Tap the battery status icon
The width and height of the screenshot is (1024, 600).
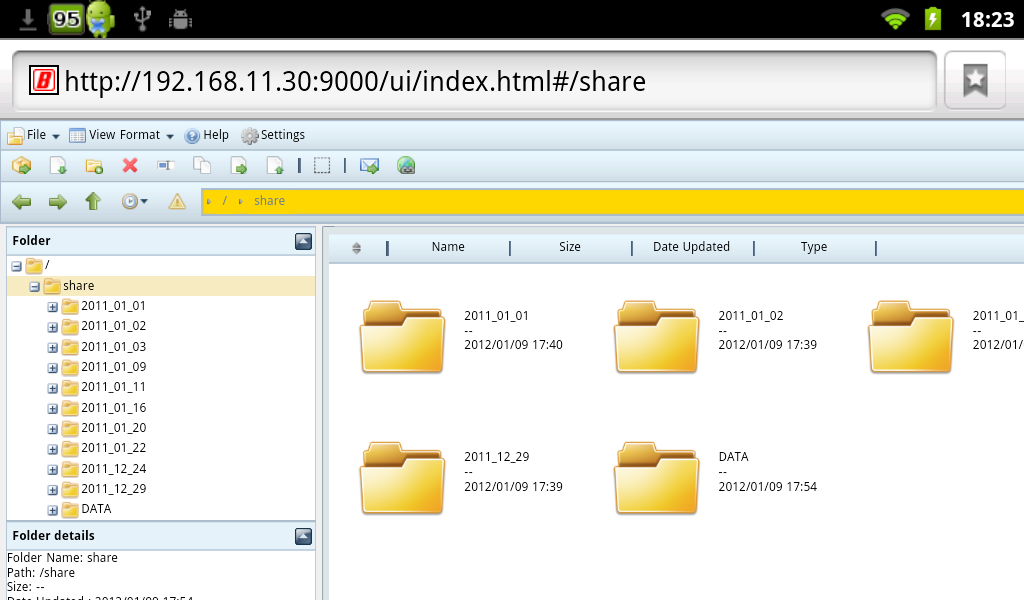[933, 18]
